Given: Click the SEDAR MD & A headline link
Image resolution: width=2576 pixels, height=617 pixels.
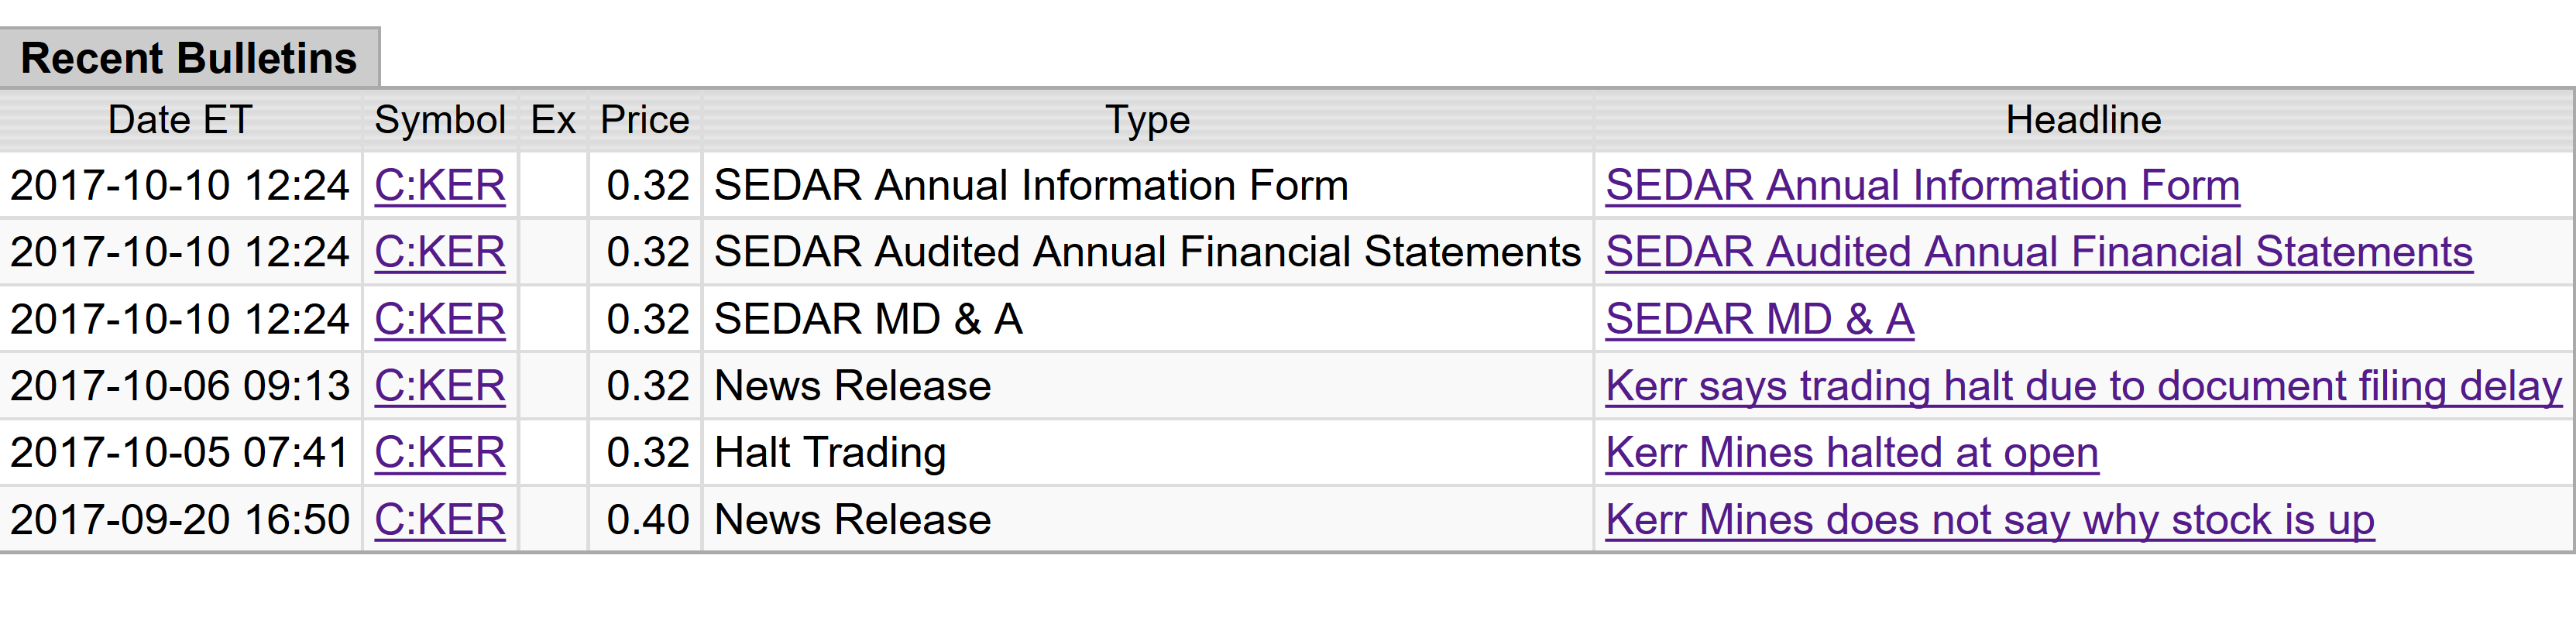Looking at the screenshot, I should 1759,319.
